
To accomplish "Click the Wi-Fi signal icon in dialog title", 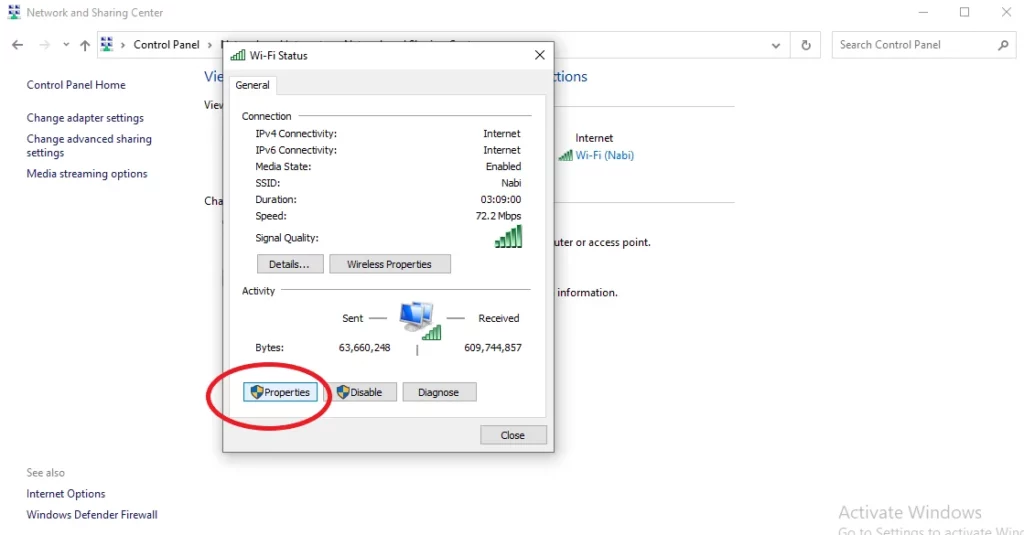I will [x=238, y=56].
